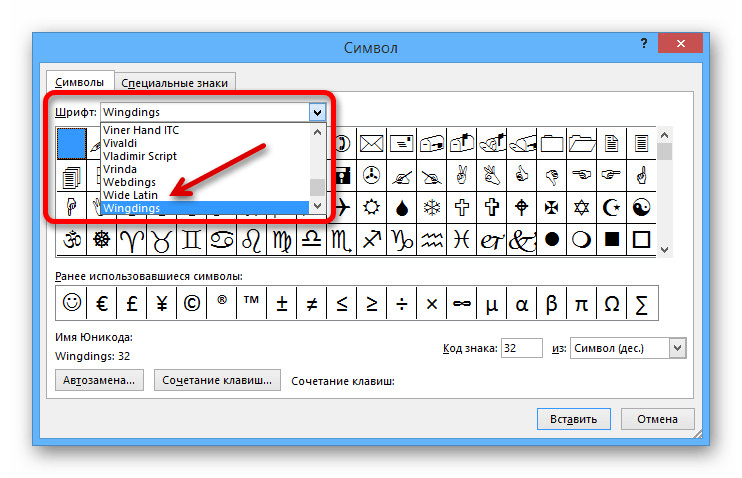Click down arrow of font list scrollbar
The image size is (742, 478).
click(318, 206)
